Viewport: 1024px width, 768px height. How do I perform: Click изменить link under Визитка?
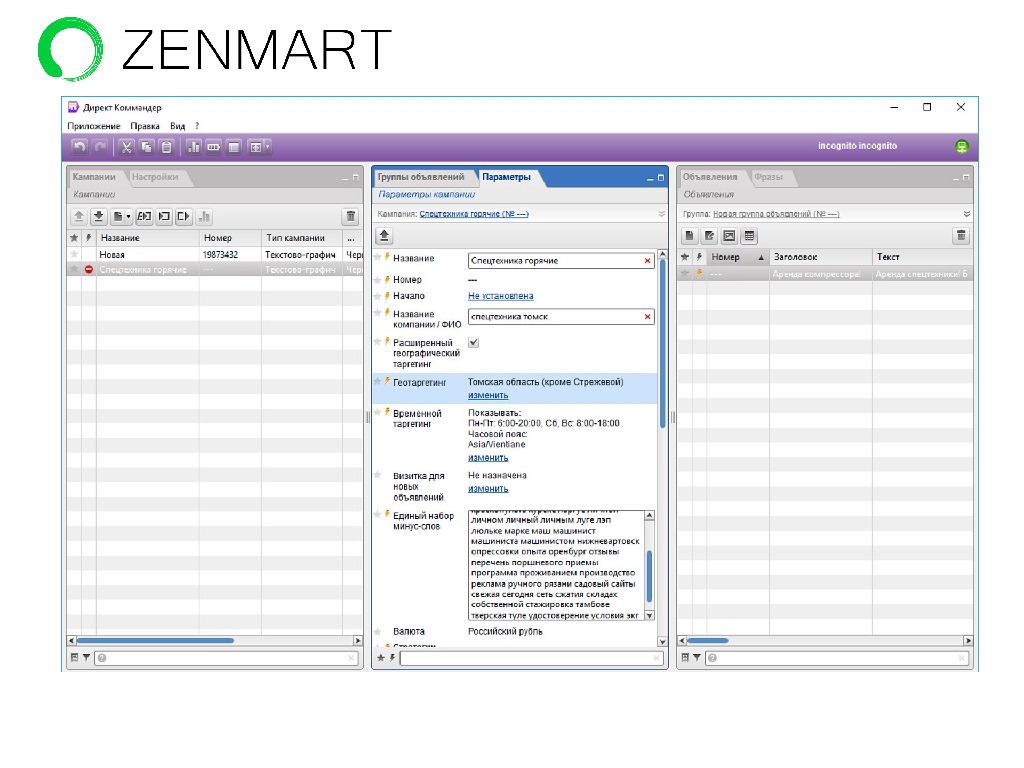(488, 488)
